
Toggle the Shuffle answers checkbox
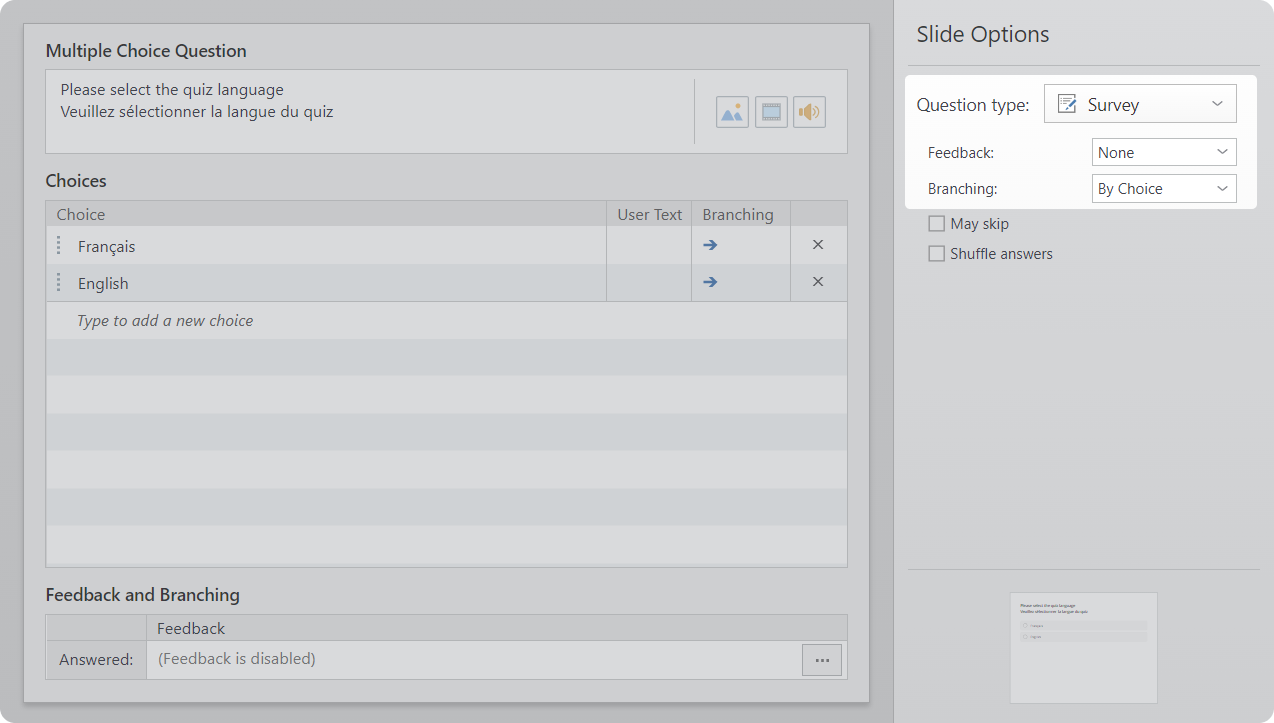point(937,254)
